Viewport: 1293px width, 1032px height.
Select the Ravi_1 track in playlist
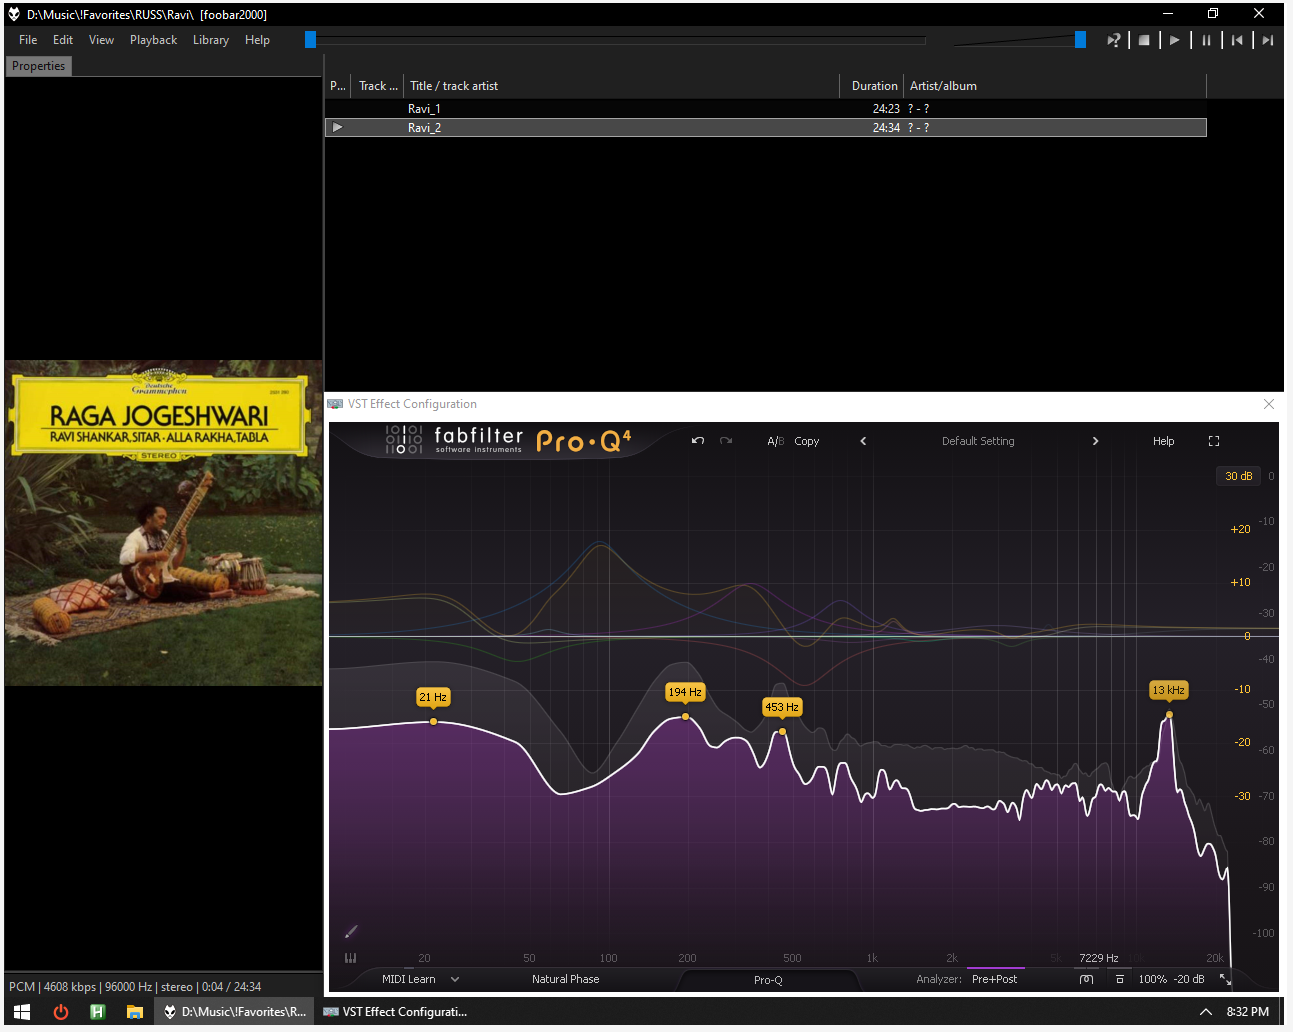pyautogui.click(x=766, y=109)
